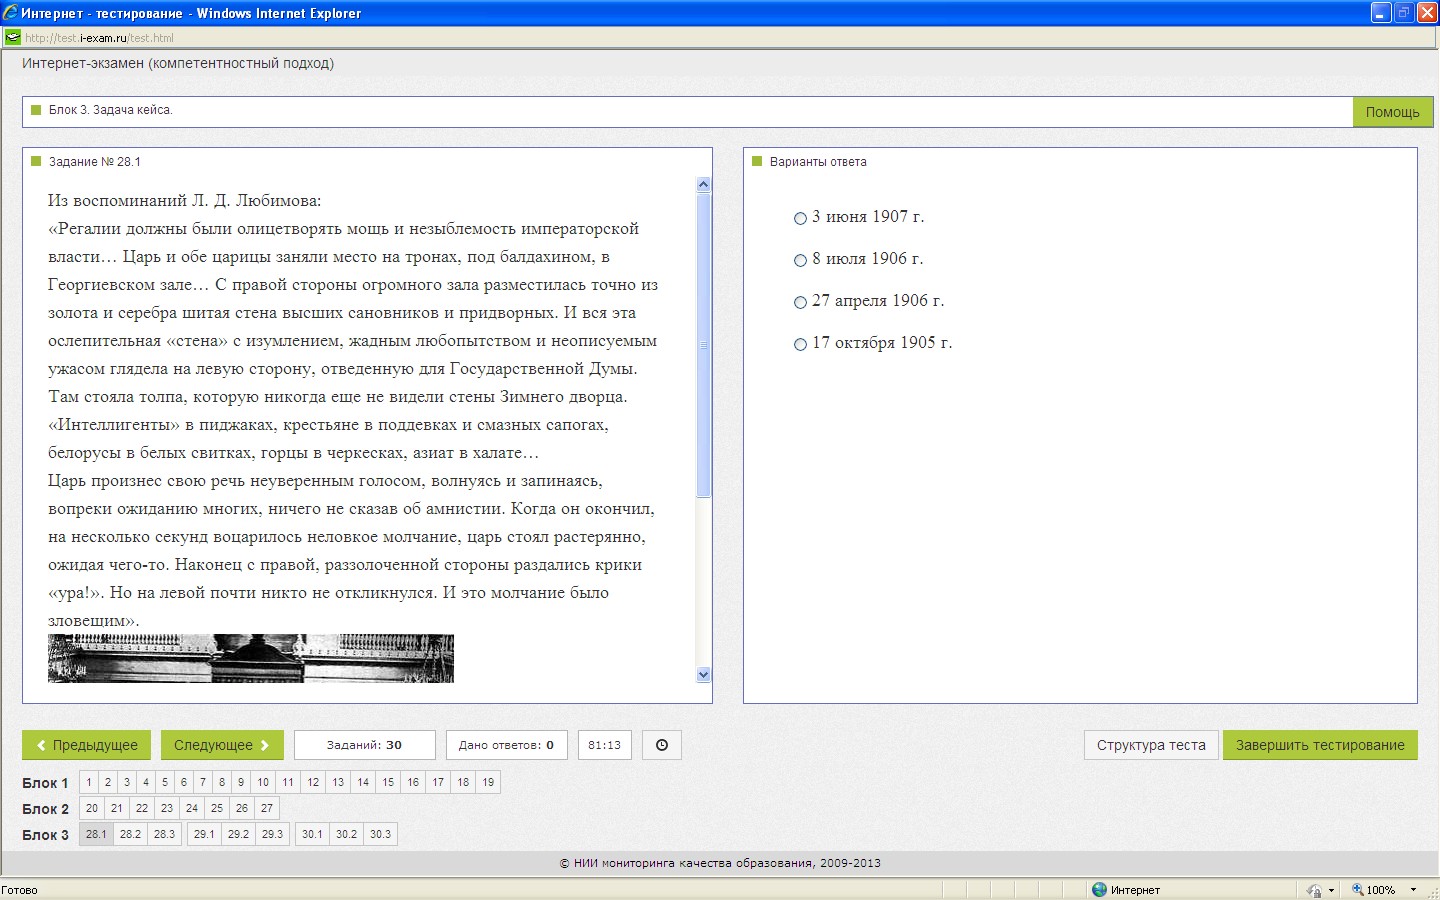Screen dimensions: 1440x900
Task: Pick answer 17 октября 1905 г.
Action: (800, 344)
